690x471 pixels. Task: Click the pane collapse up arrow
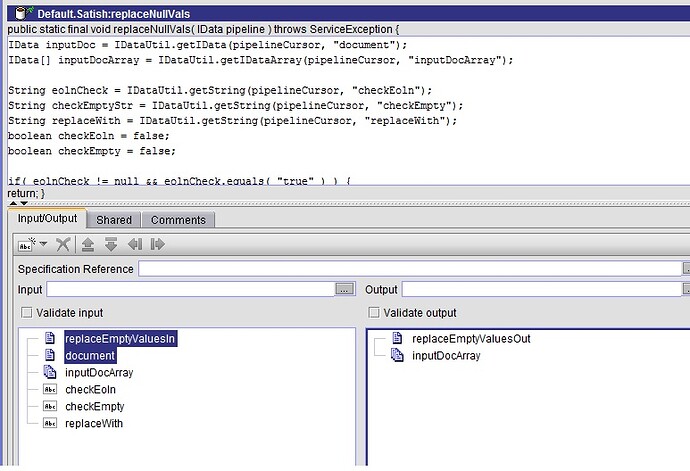tap(13, 203)
